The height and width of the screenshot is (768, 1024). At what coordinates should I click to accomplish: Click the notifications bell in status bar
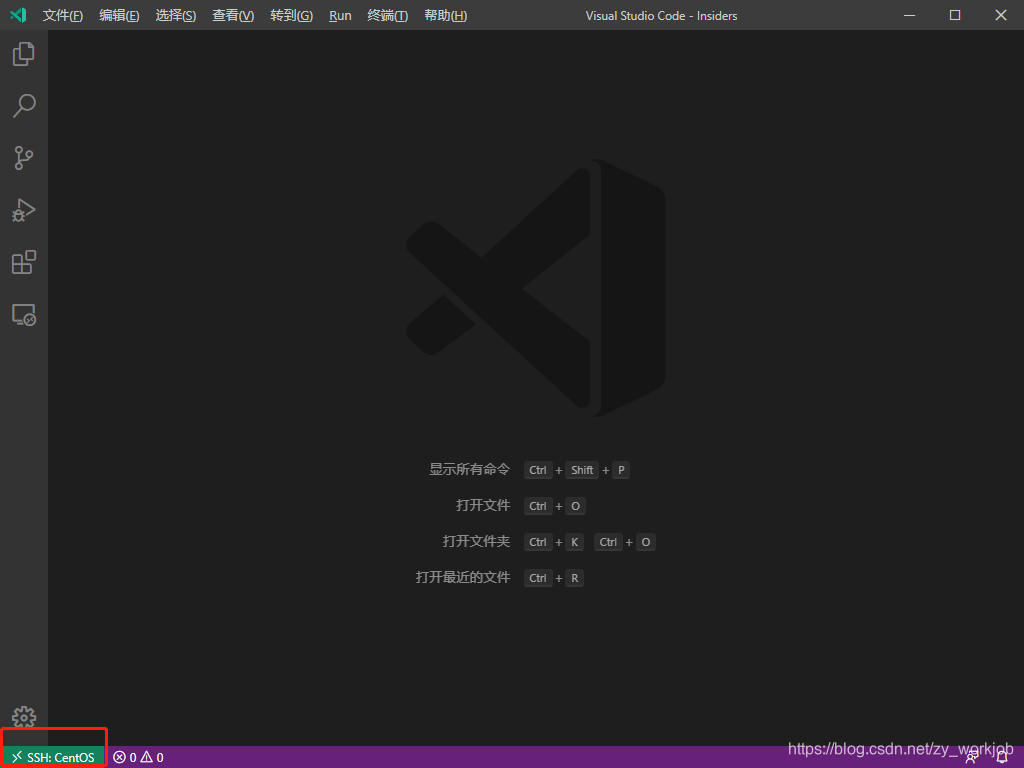click(x=1002, y=758)
